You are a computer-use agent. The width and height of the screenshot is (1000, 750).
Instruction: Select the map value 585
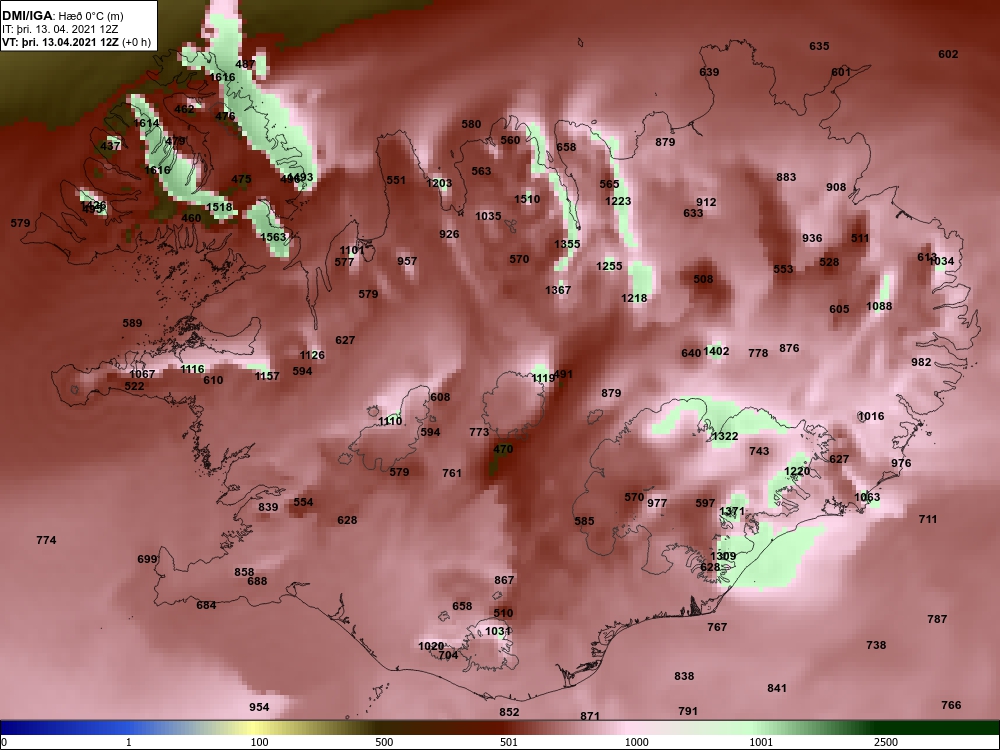pyautogui.click(x=585, y=521)
